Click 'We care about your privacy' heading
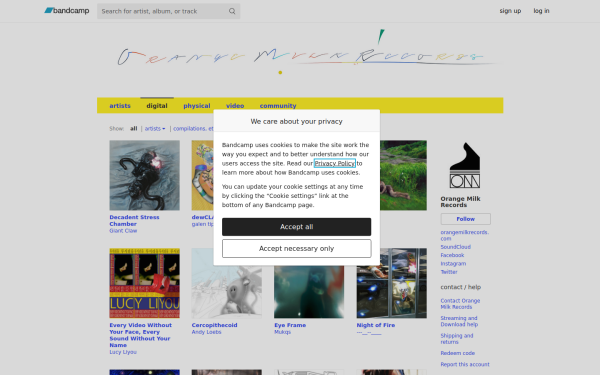The image size is (600, 375). (297, 121)
